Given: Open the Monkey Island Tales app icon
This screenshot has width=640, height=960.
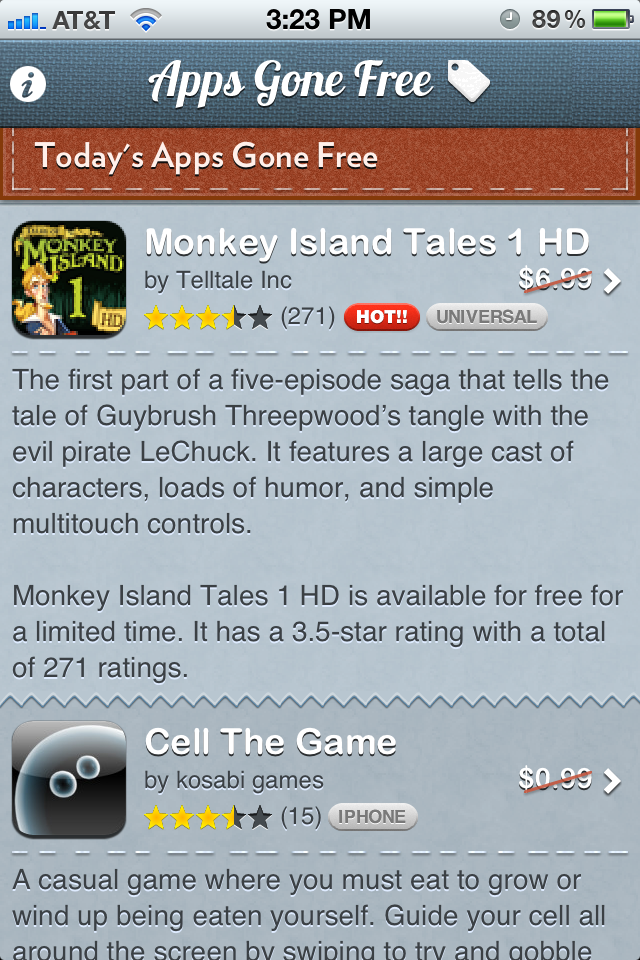Looking at the screenshot, I should click(69, 279).
